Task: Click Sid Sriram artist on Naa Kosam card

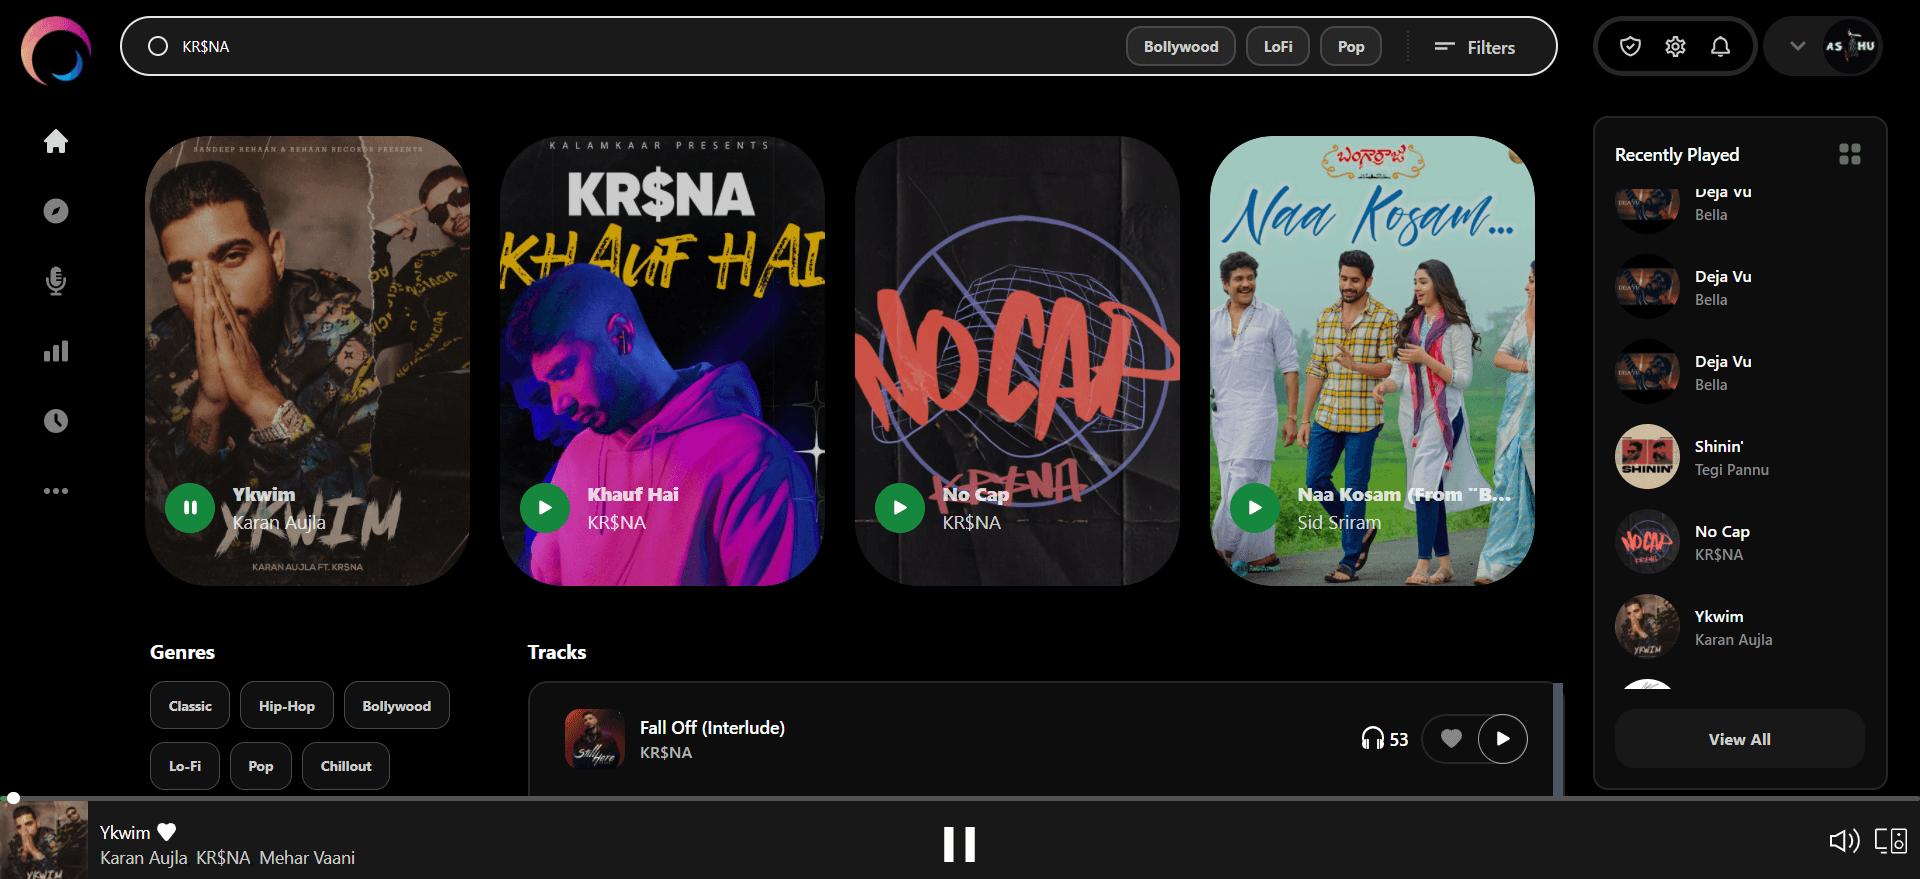Action: (1339, 522)
